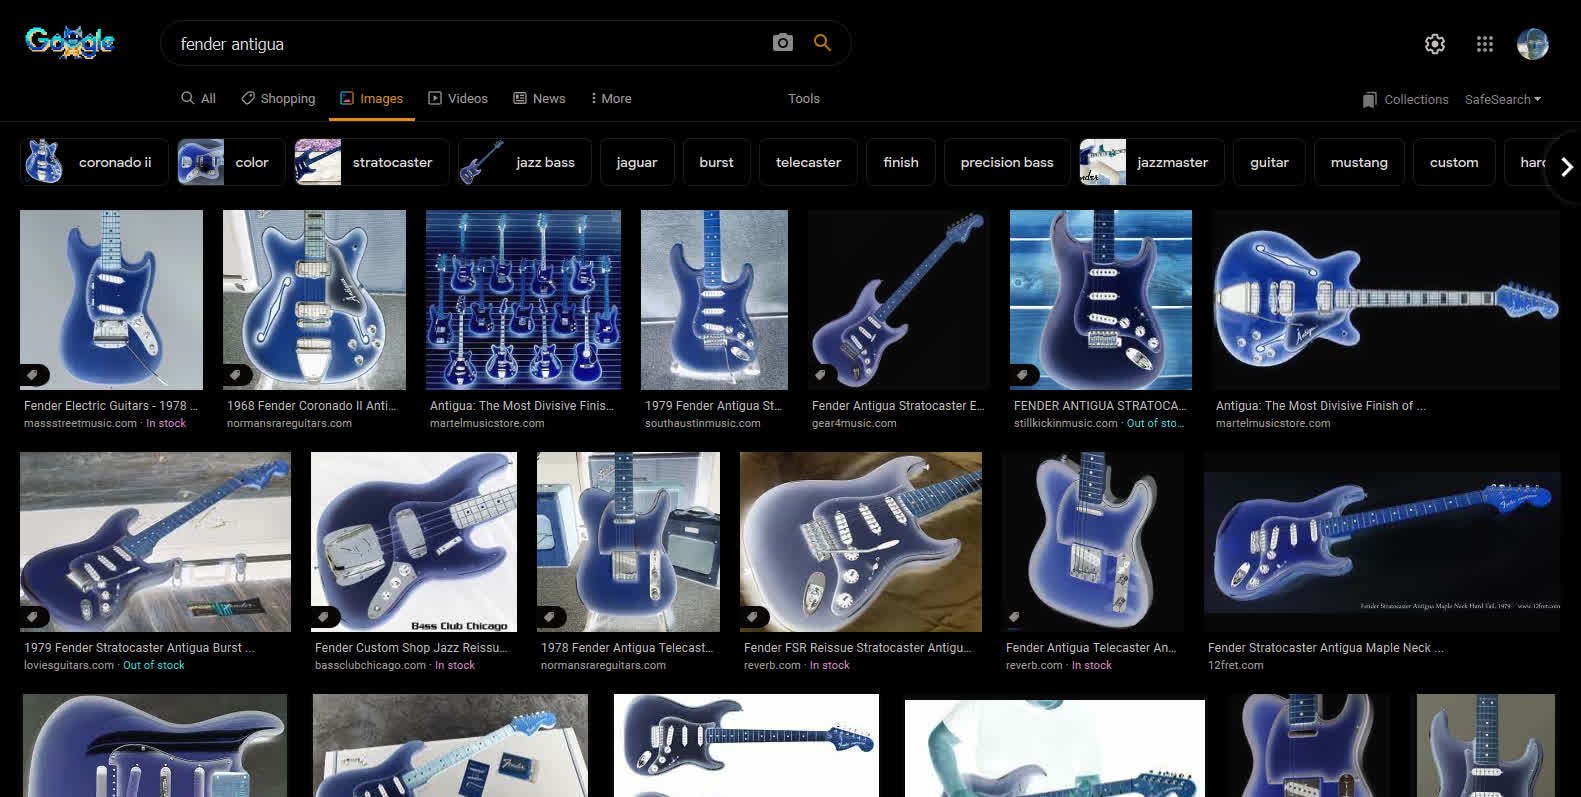Select the custom filter chip

coord(1454,162)
